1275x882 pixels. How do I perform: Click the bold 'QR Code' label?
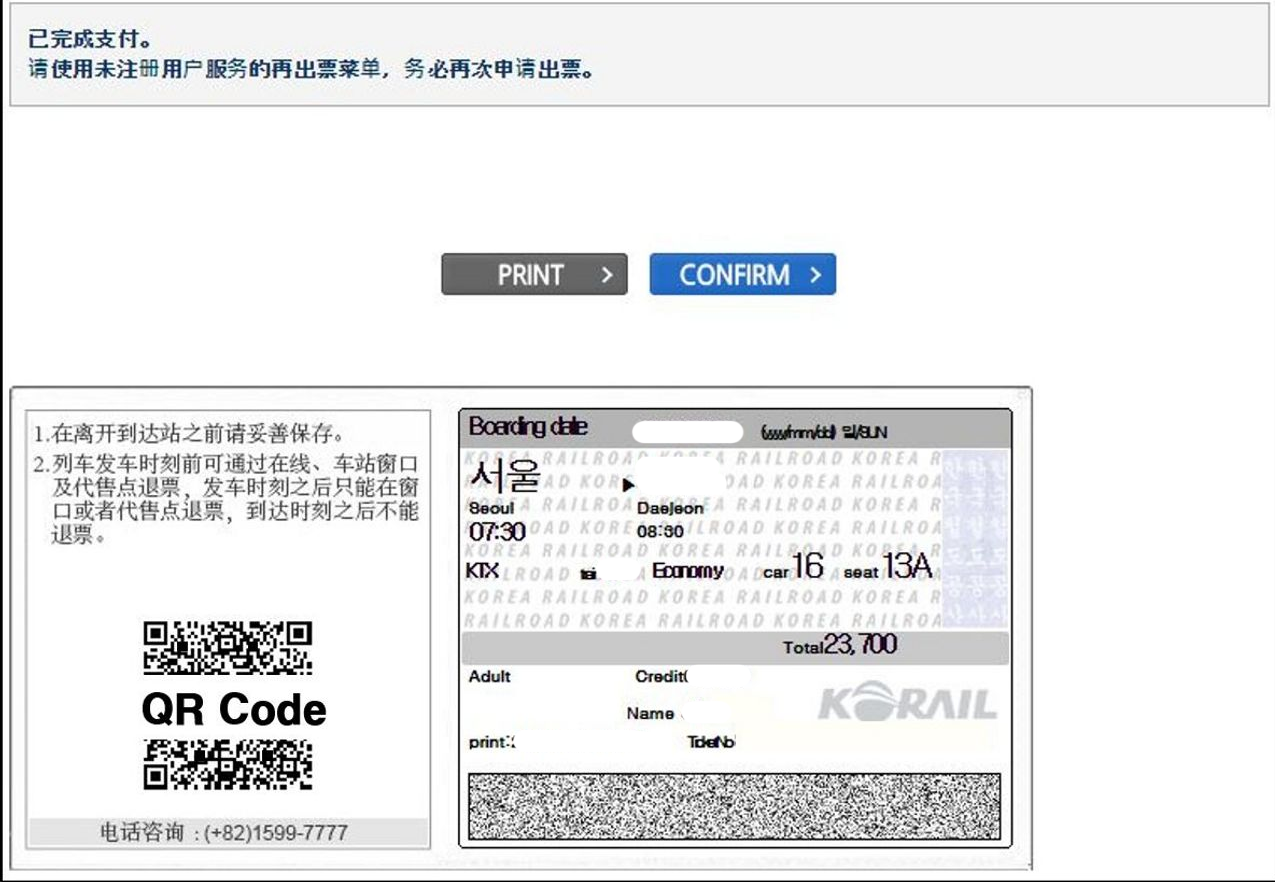[x=234, y=709]
